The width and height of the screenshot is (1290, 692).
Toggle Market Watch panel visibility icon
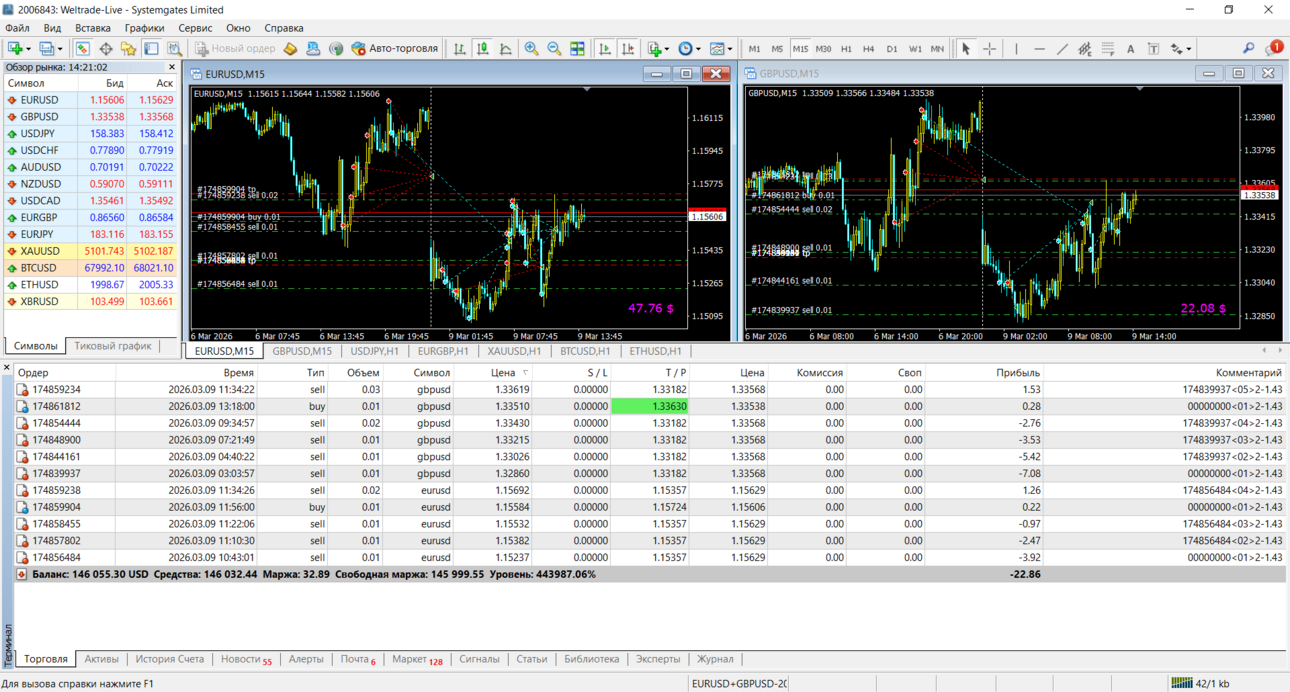click(x=82, y=48)
